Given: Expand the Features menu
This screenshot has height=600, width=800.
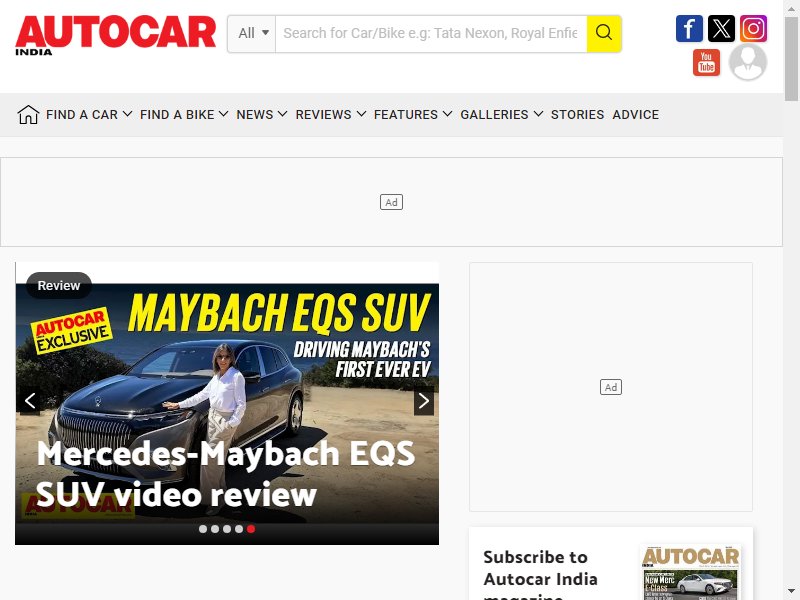Looking at the screenshot, I should 413,115.
